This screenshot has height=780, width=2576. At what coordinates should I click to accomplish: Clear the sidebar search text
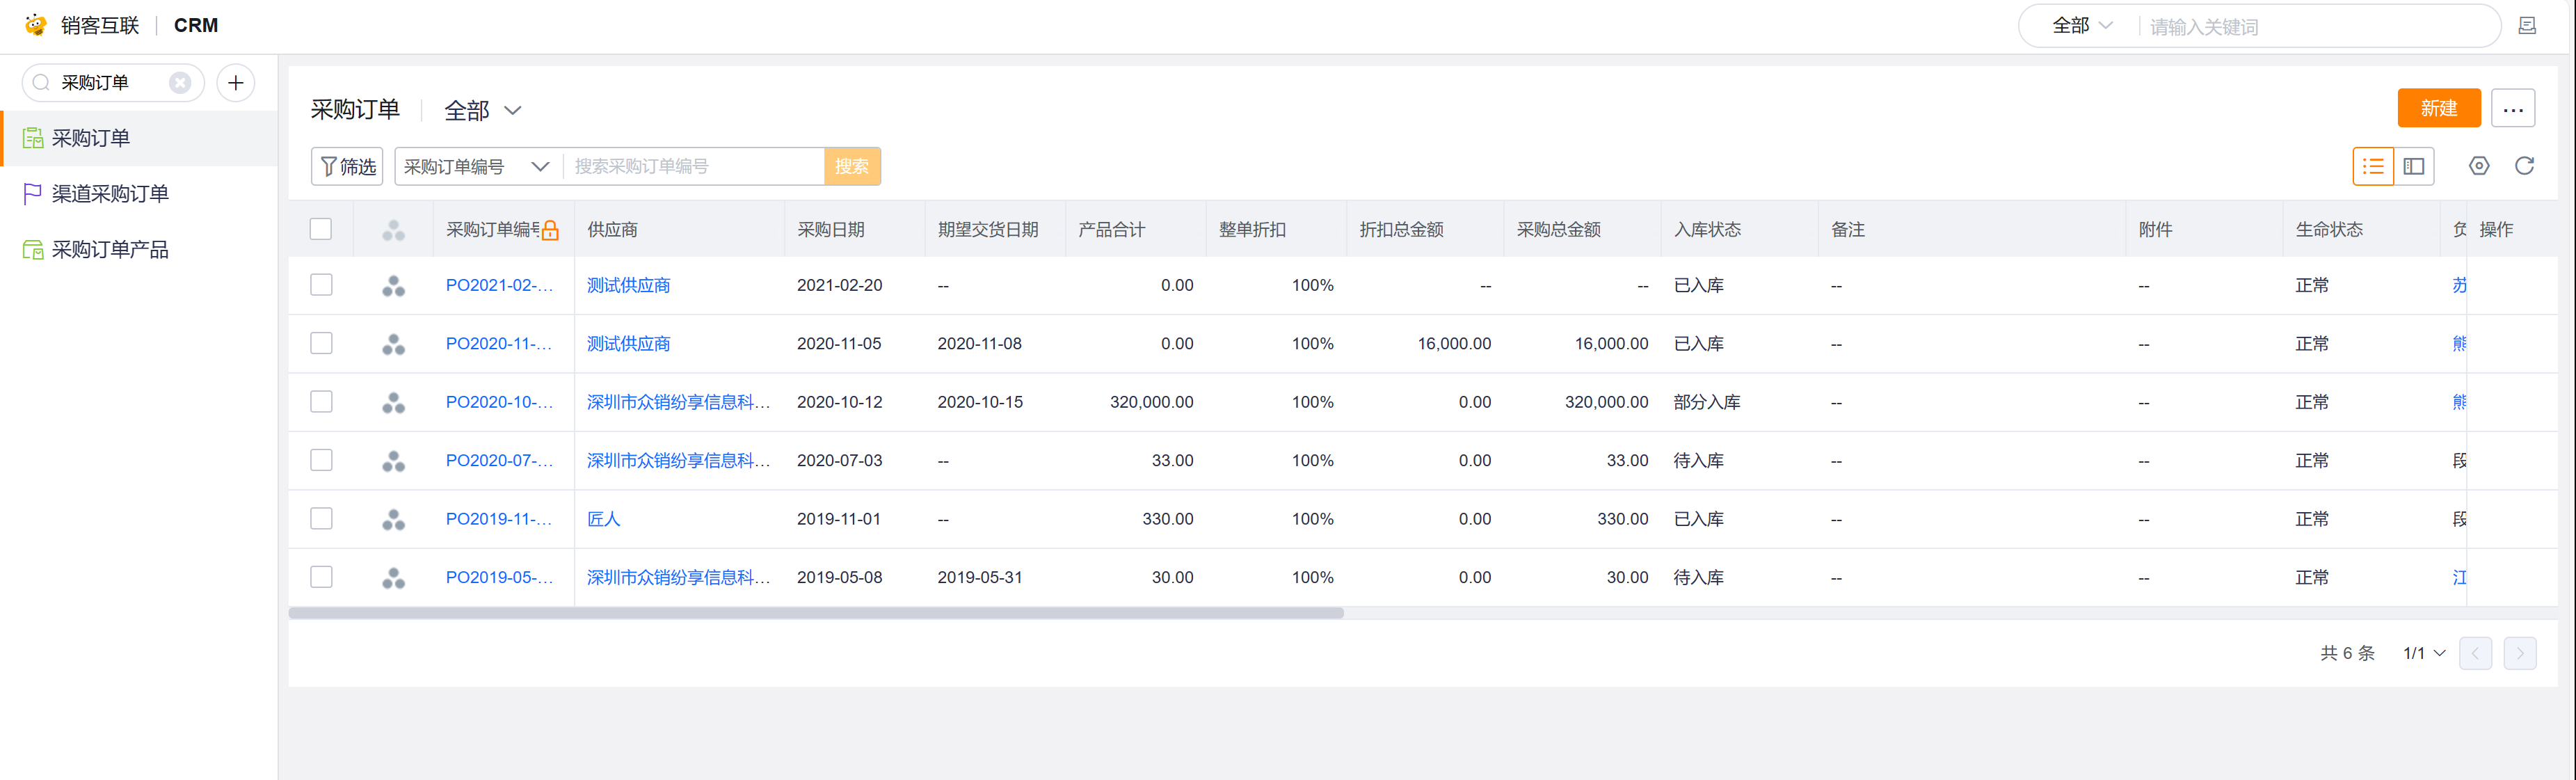(180, 83)
